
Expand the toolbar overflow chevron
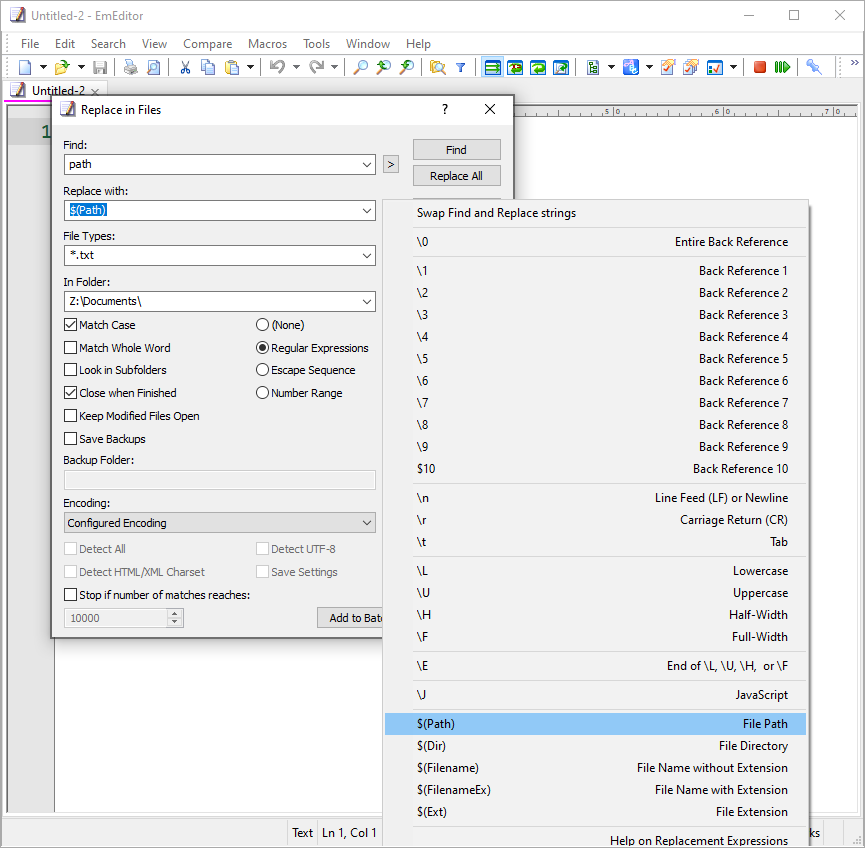pyautogui.click(x=855, y=62)
